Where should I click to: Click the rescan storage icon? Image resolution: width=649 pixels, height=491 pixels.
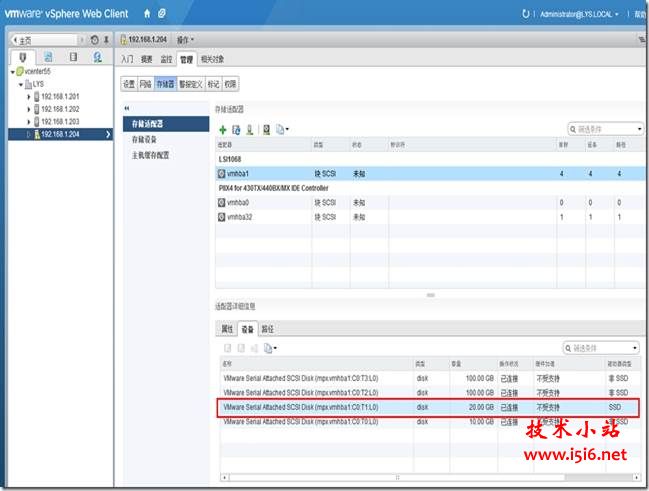point(250,130)
